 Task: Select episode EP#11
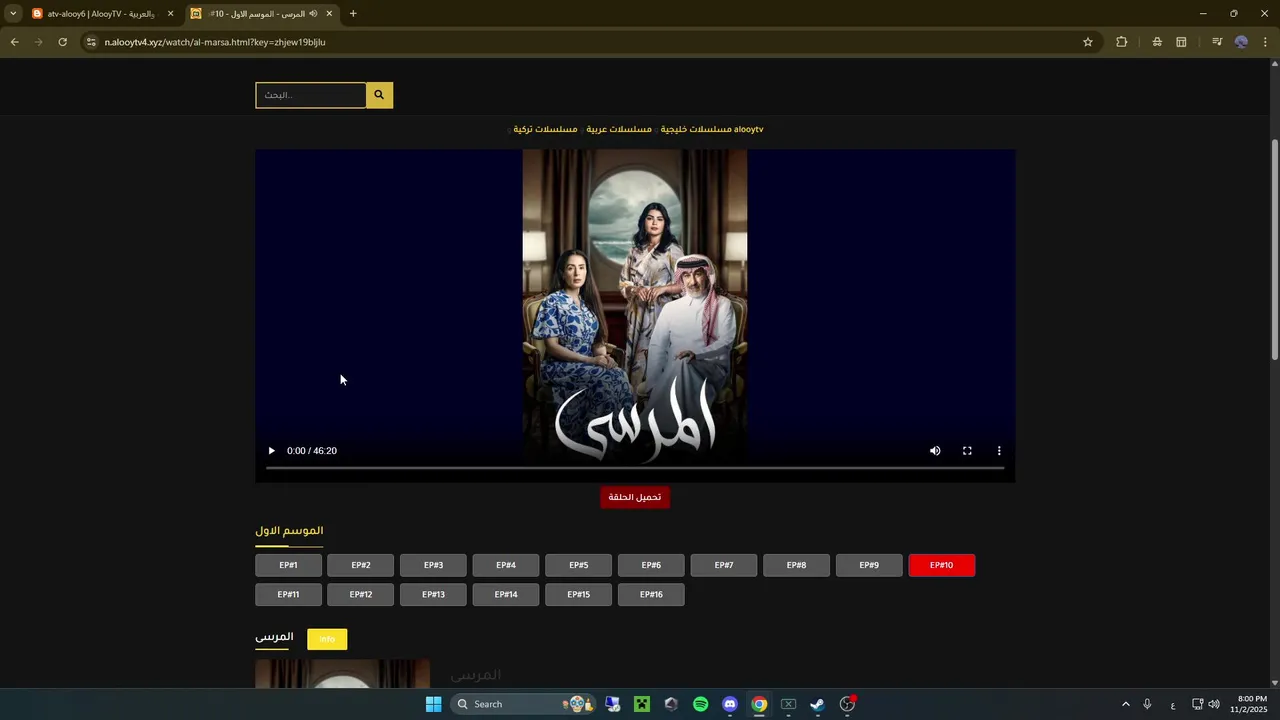288,594
